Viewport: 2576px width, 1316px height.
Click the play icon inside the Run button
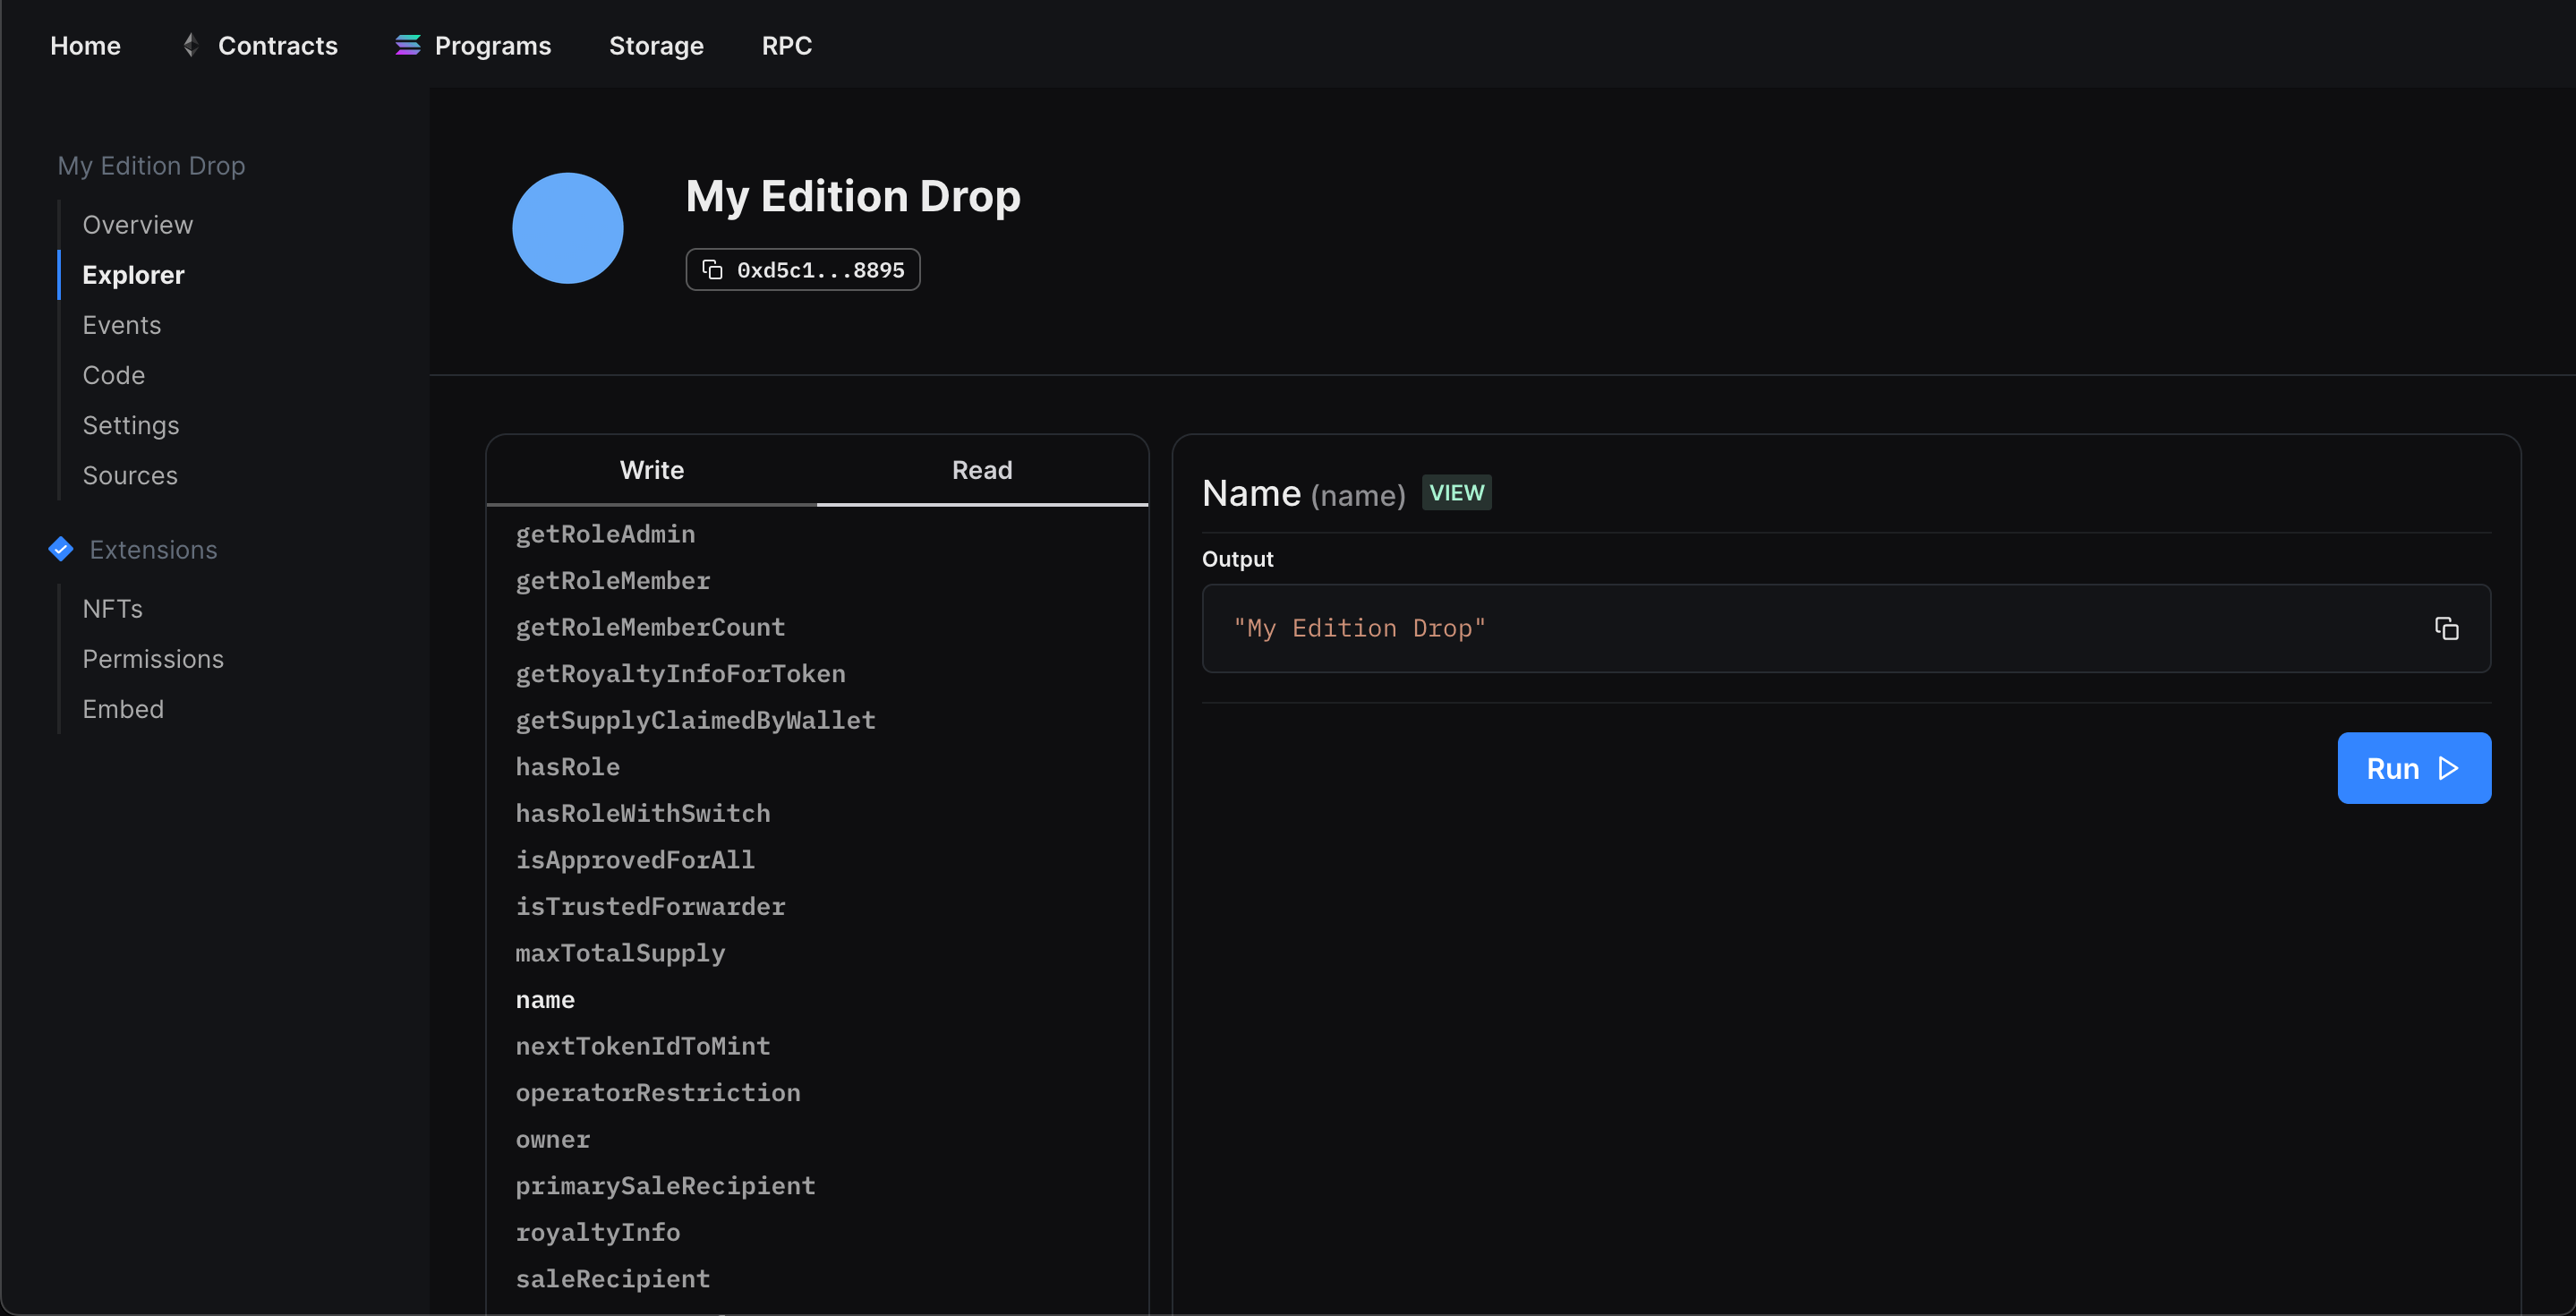coord(2448,768)
